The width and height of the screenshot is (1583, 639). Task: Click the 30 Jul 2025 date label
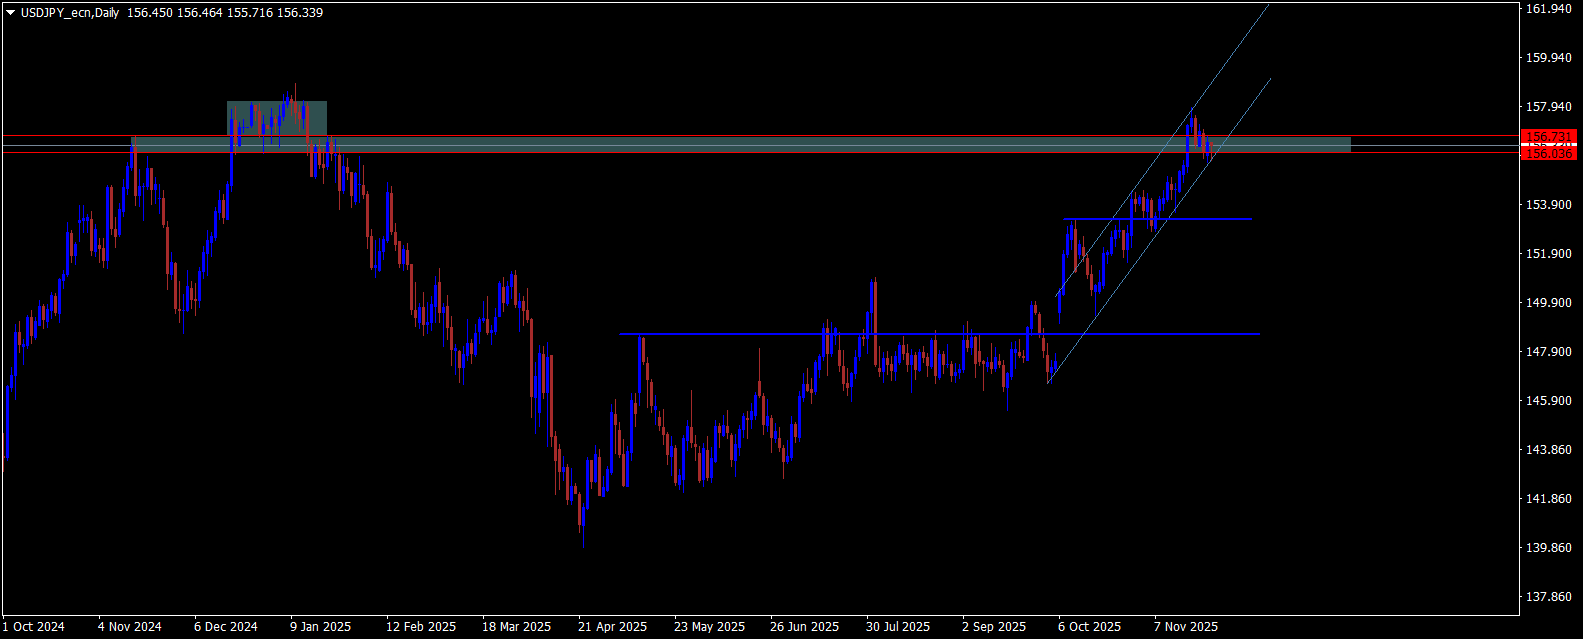point(899,627)
